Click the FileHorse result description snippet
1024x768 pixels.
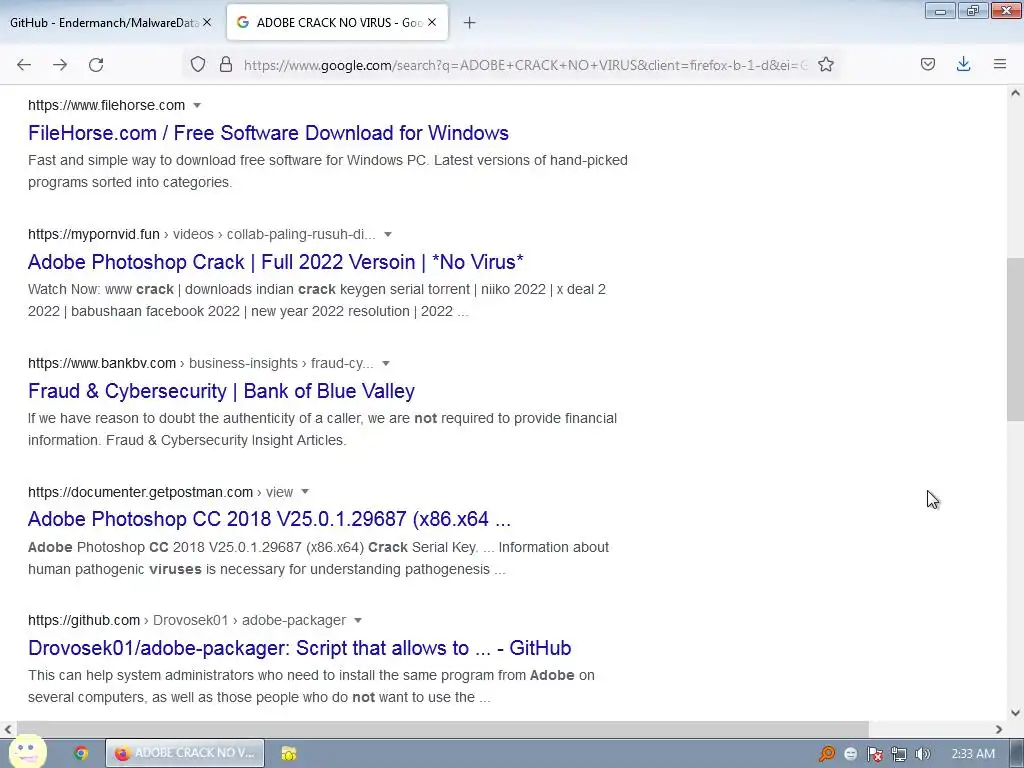(328, 171)
